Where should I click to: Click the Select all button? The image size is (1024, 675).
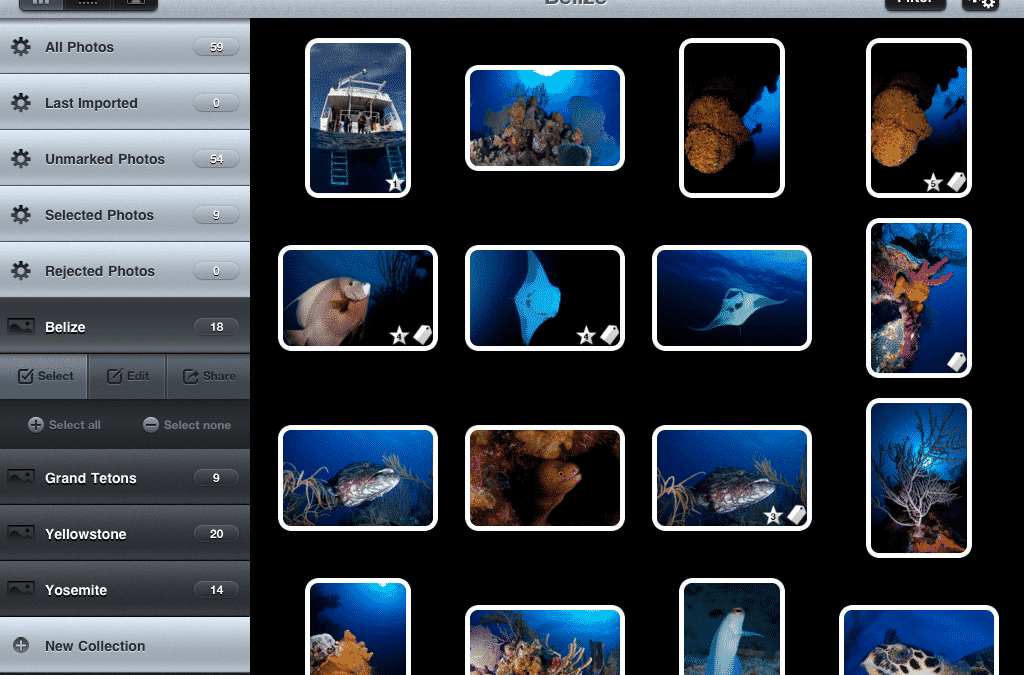(64, 424)
